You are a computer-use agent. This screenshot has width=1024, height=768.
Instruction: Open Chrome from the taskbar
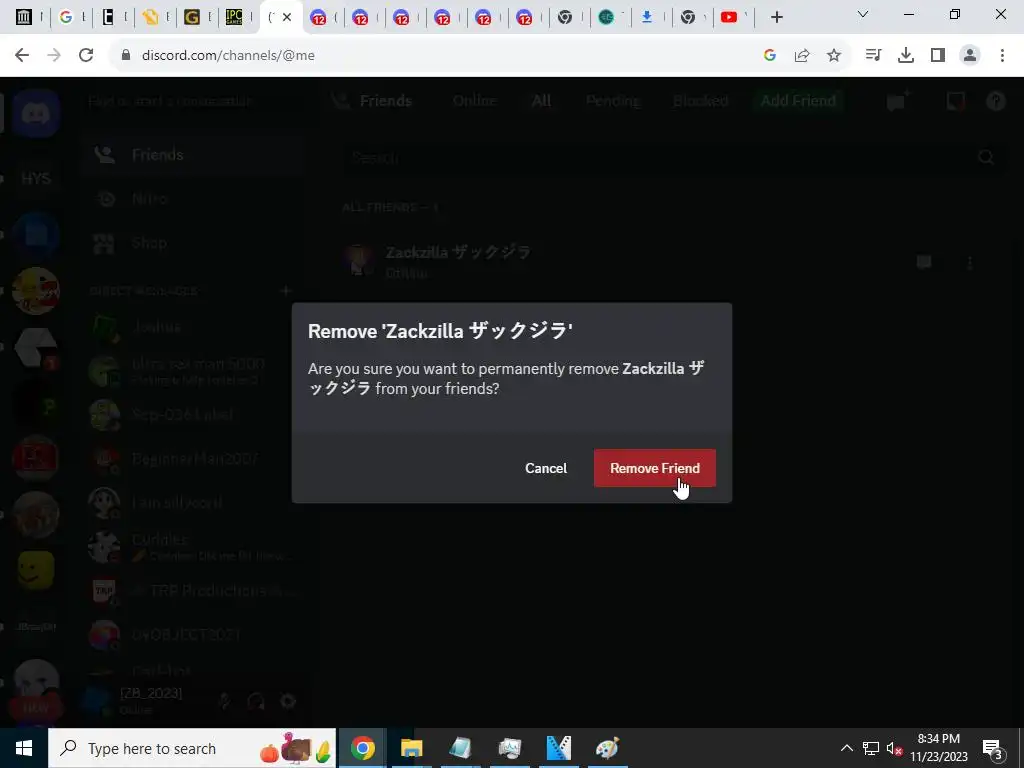coord(362,748)
